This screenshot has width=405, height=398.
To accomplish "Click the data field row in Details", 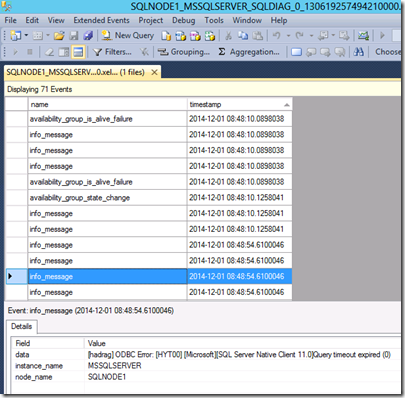I will click(207, 355).
